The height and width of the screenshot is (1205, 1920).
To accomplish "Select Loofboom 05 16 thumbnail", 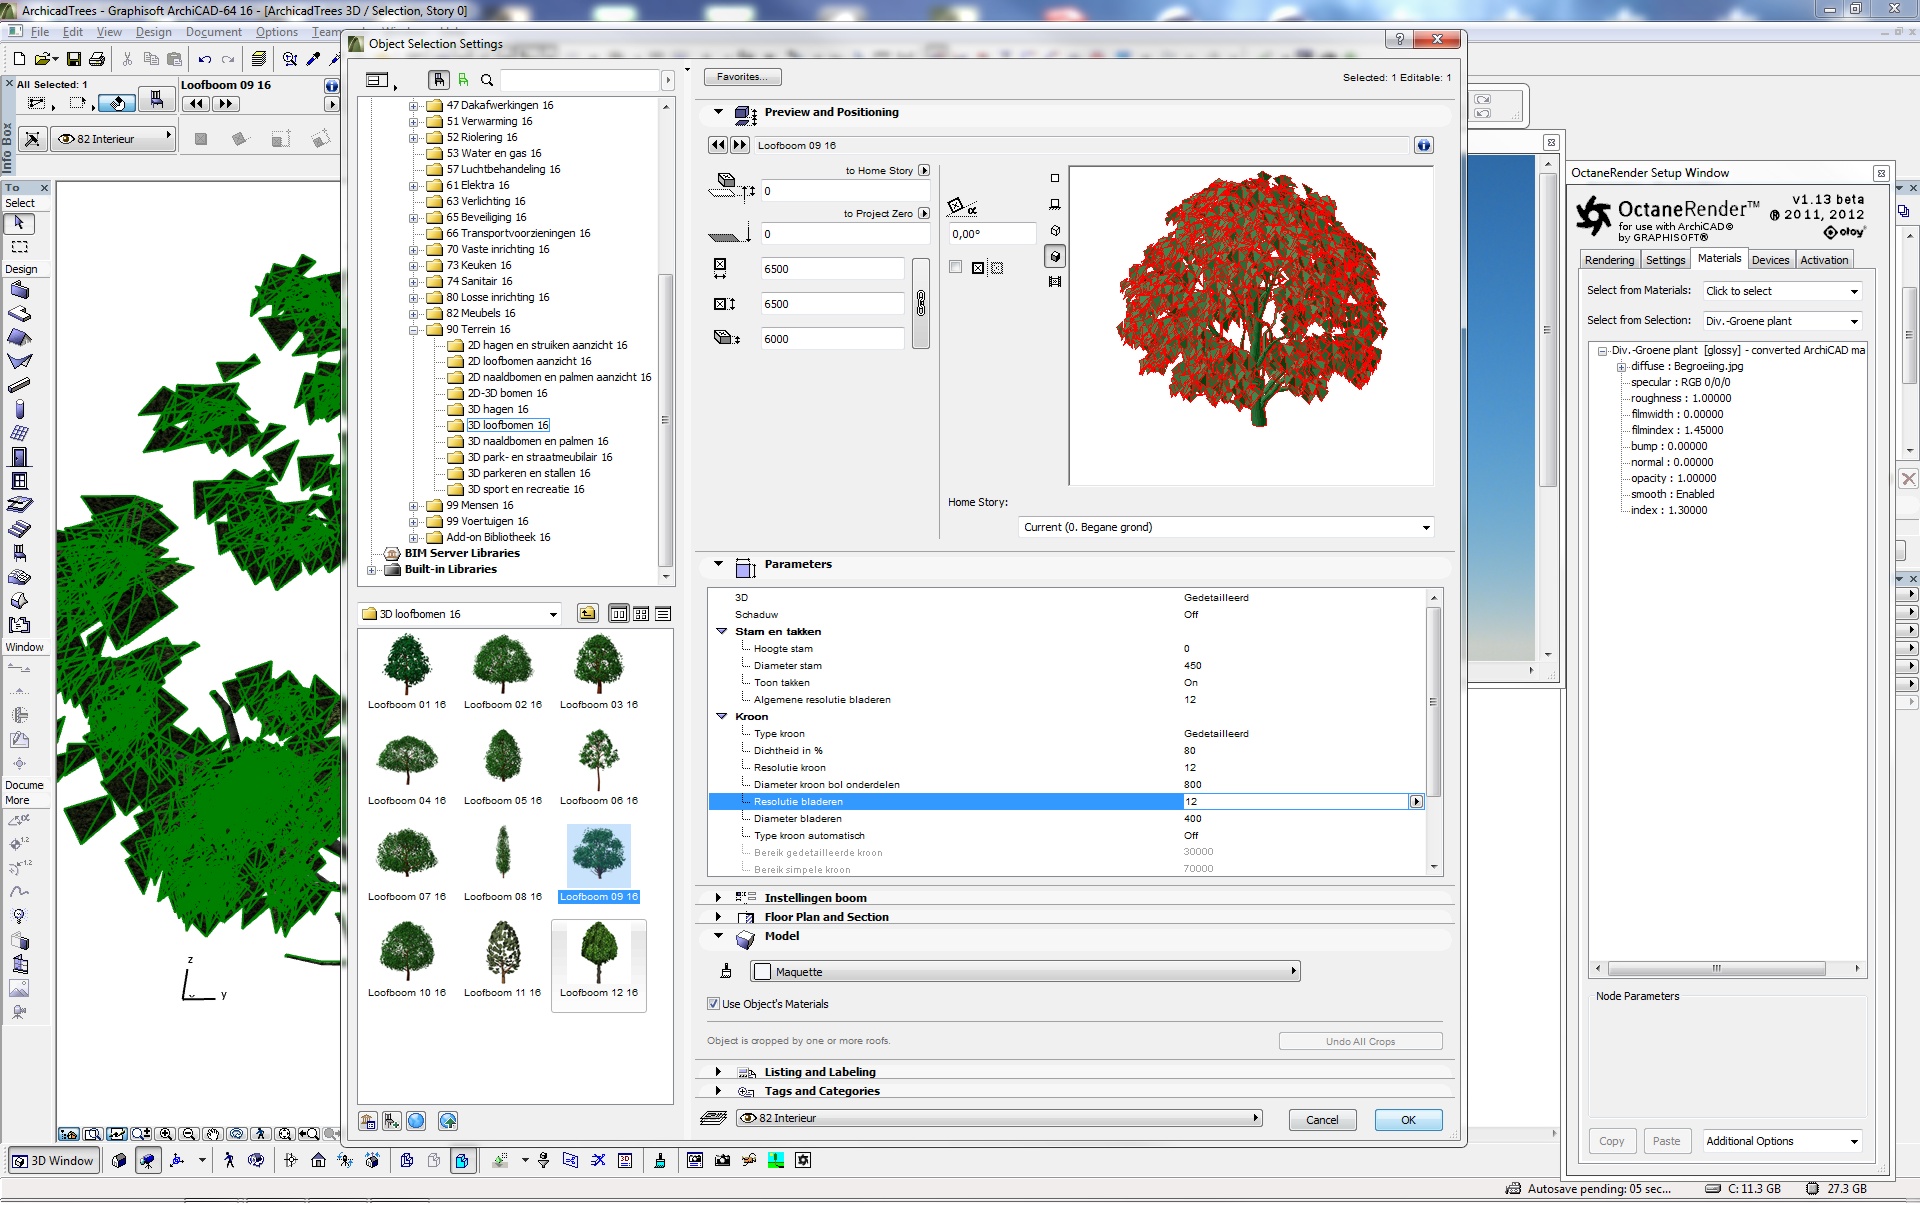I will click(502, 757).
